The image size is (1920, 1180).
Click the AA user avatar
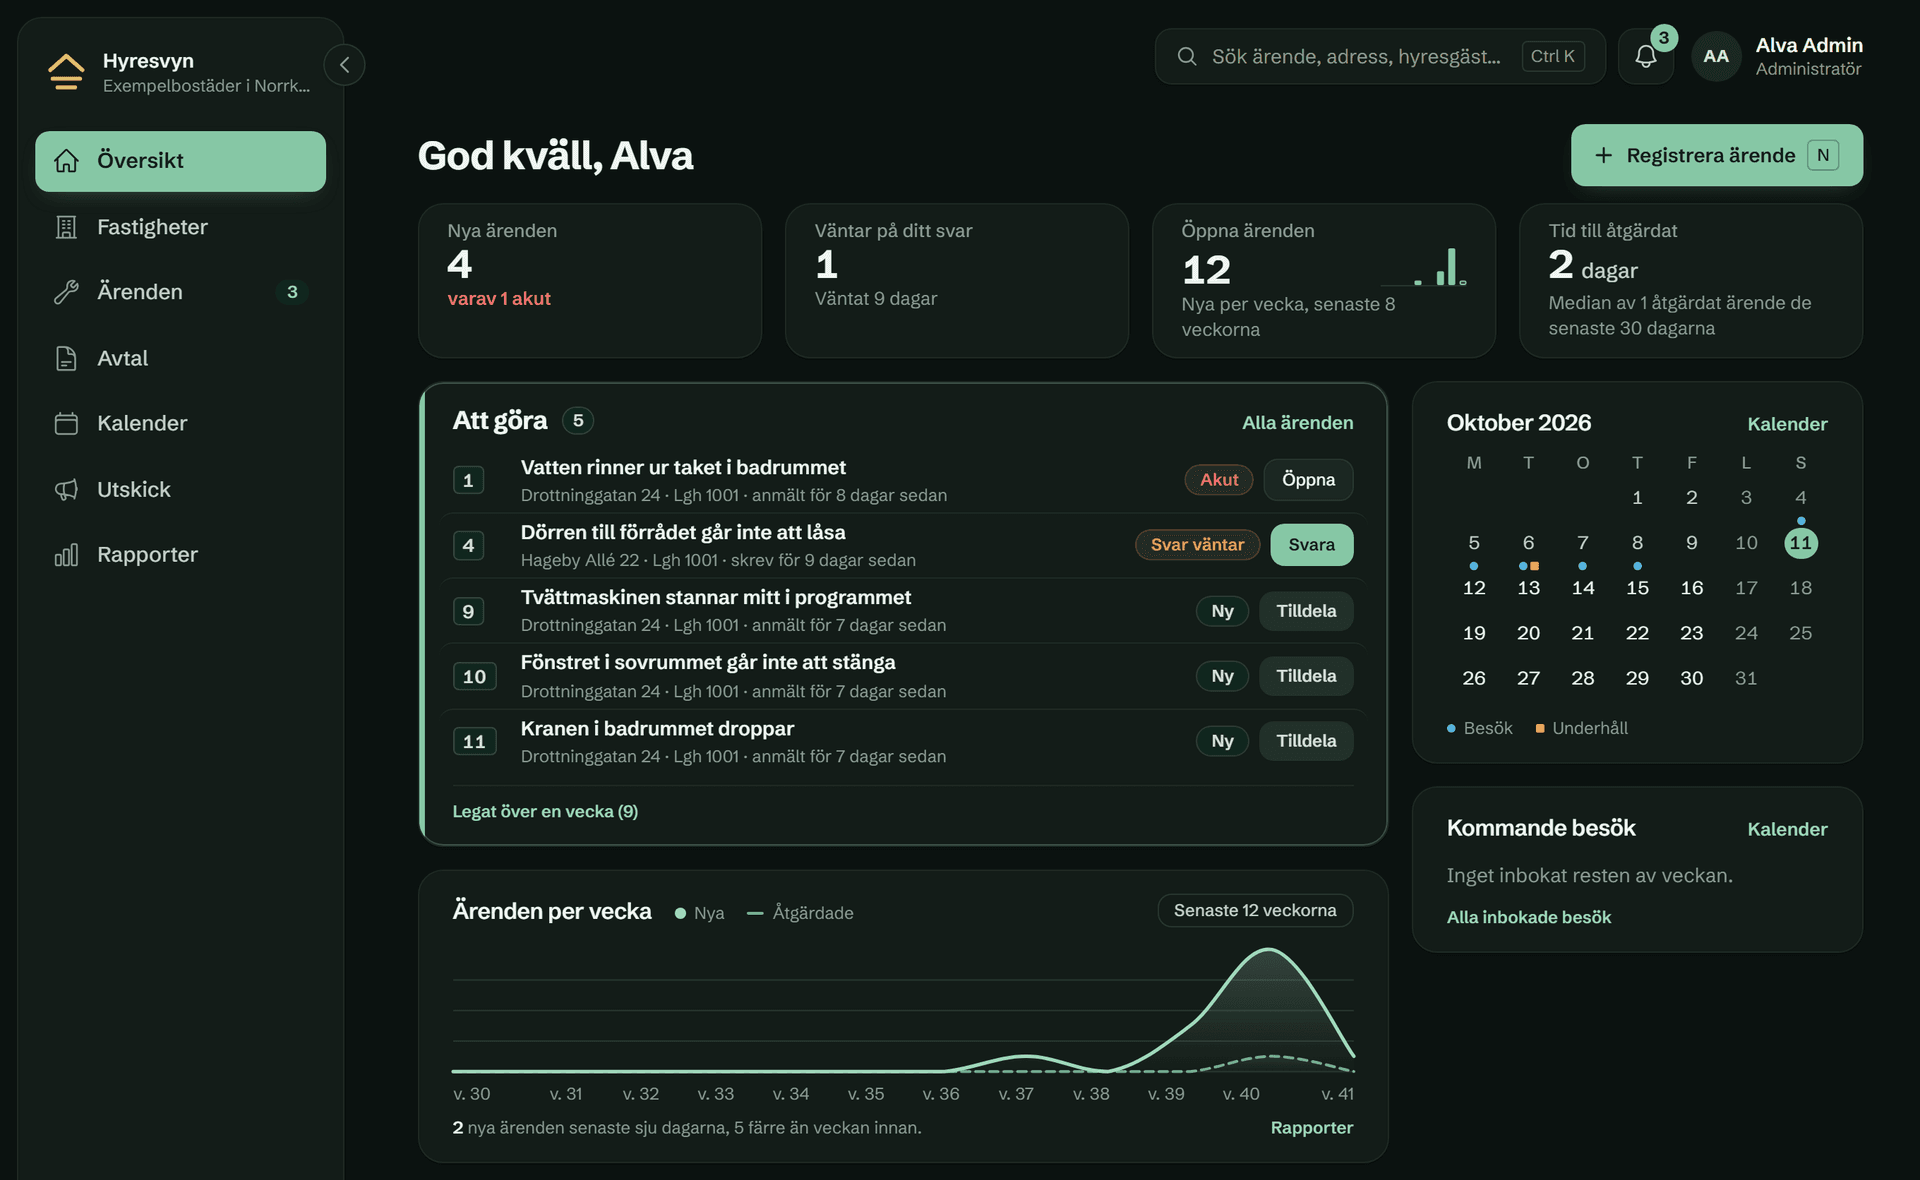(1716, 56)
